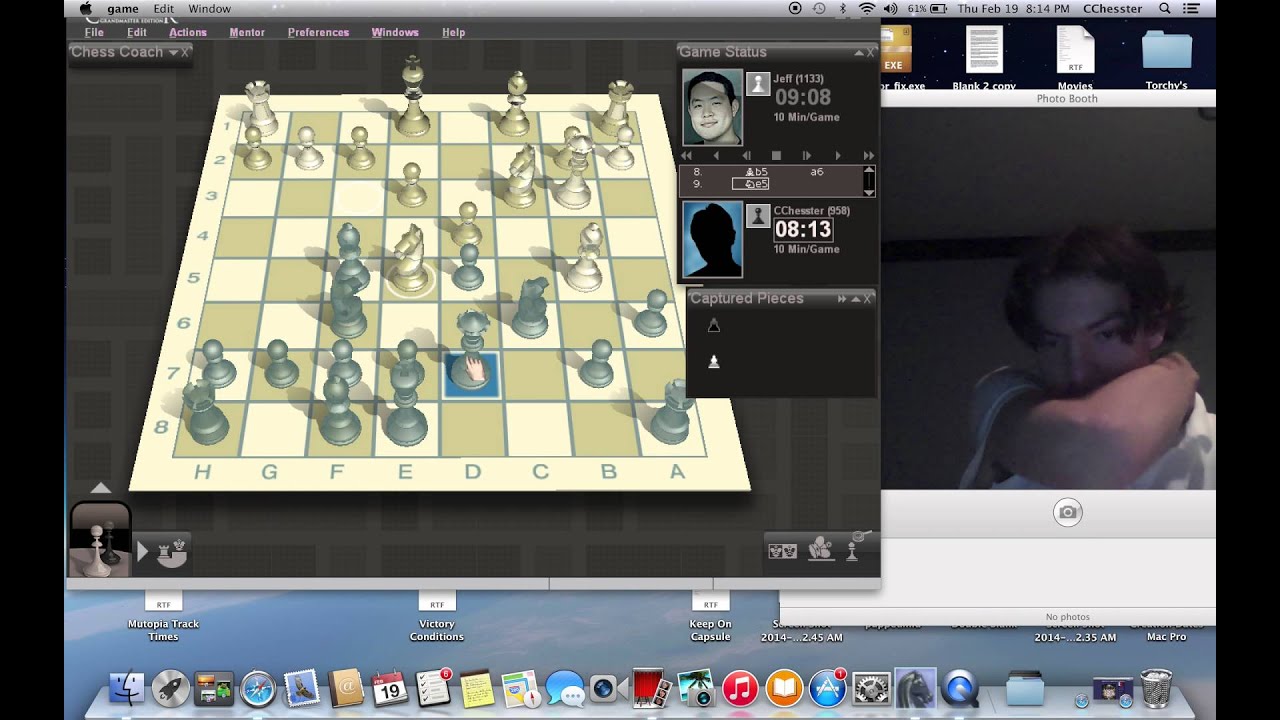Open the piece set selector with rook icon
This screenshot has width=1280, height=720.
point(172,552)
